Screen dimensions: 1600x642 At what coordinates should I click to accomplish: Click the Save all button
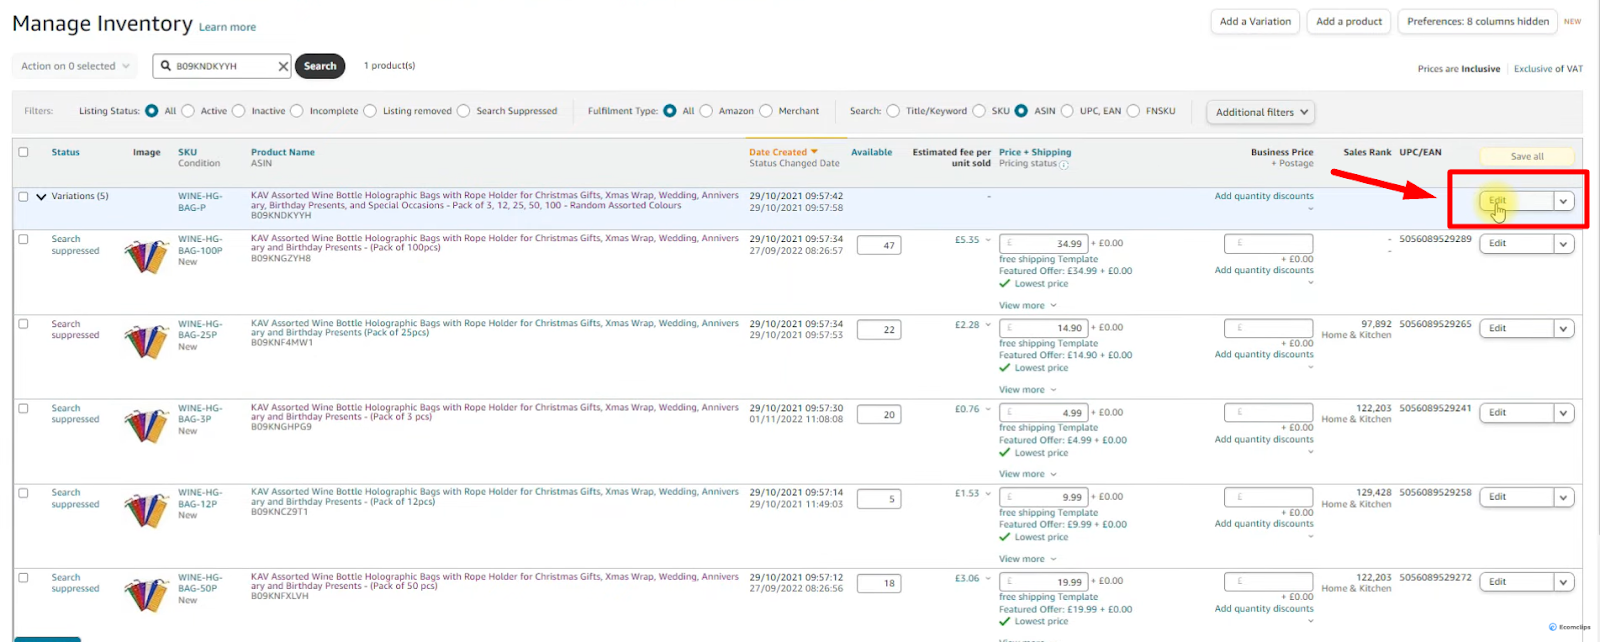point(1527,157)
